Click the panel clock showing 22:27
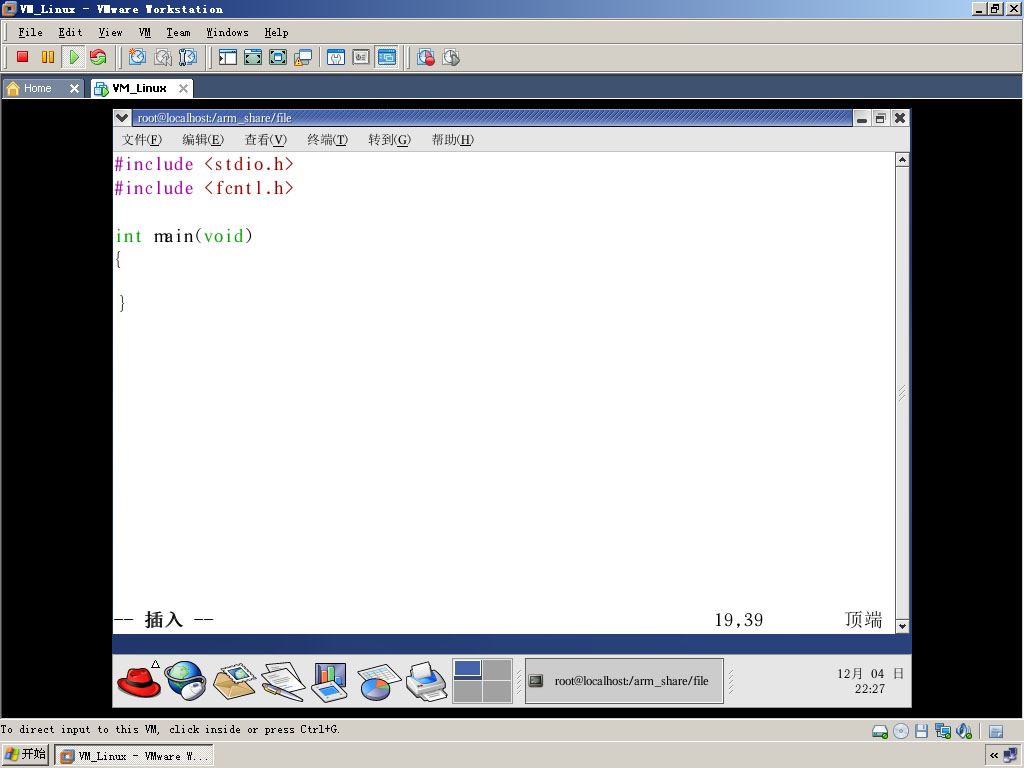Screen dimensions: 1024x768 point(870,681)
